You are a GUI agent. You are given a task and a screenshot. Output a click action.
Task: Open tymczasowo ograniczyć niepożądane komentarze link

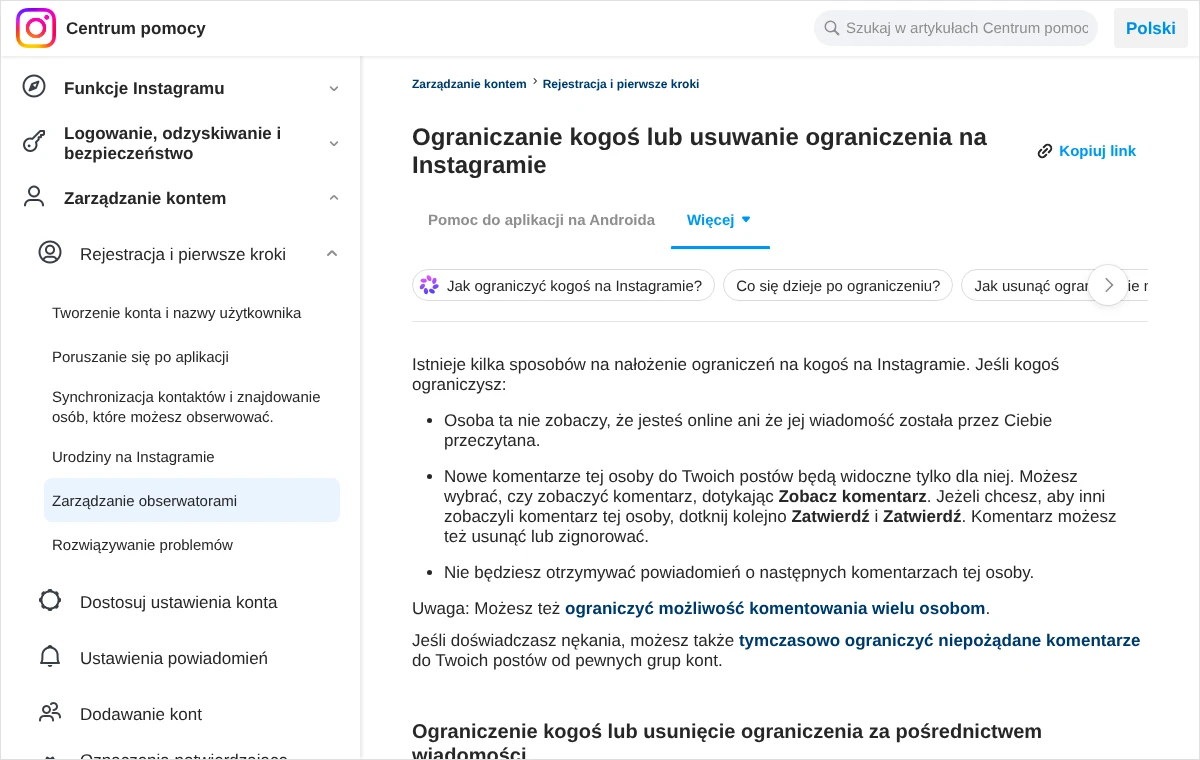click(939, 640)
